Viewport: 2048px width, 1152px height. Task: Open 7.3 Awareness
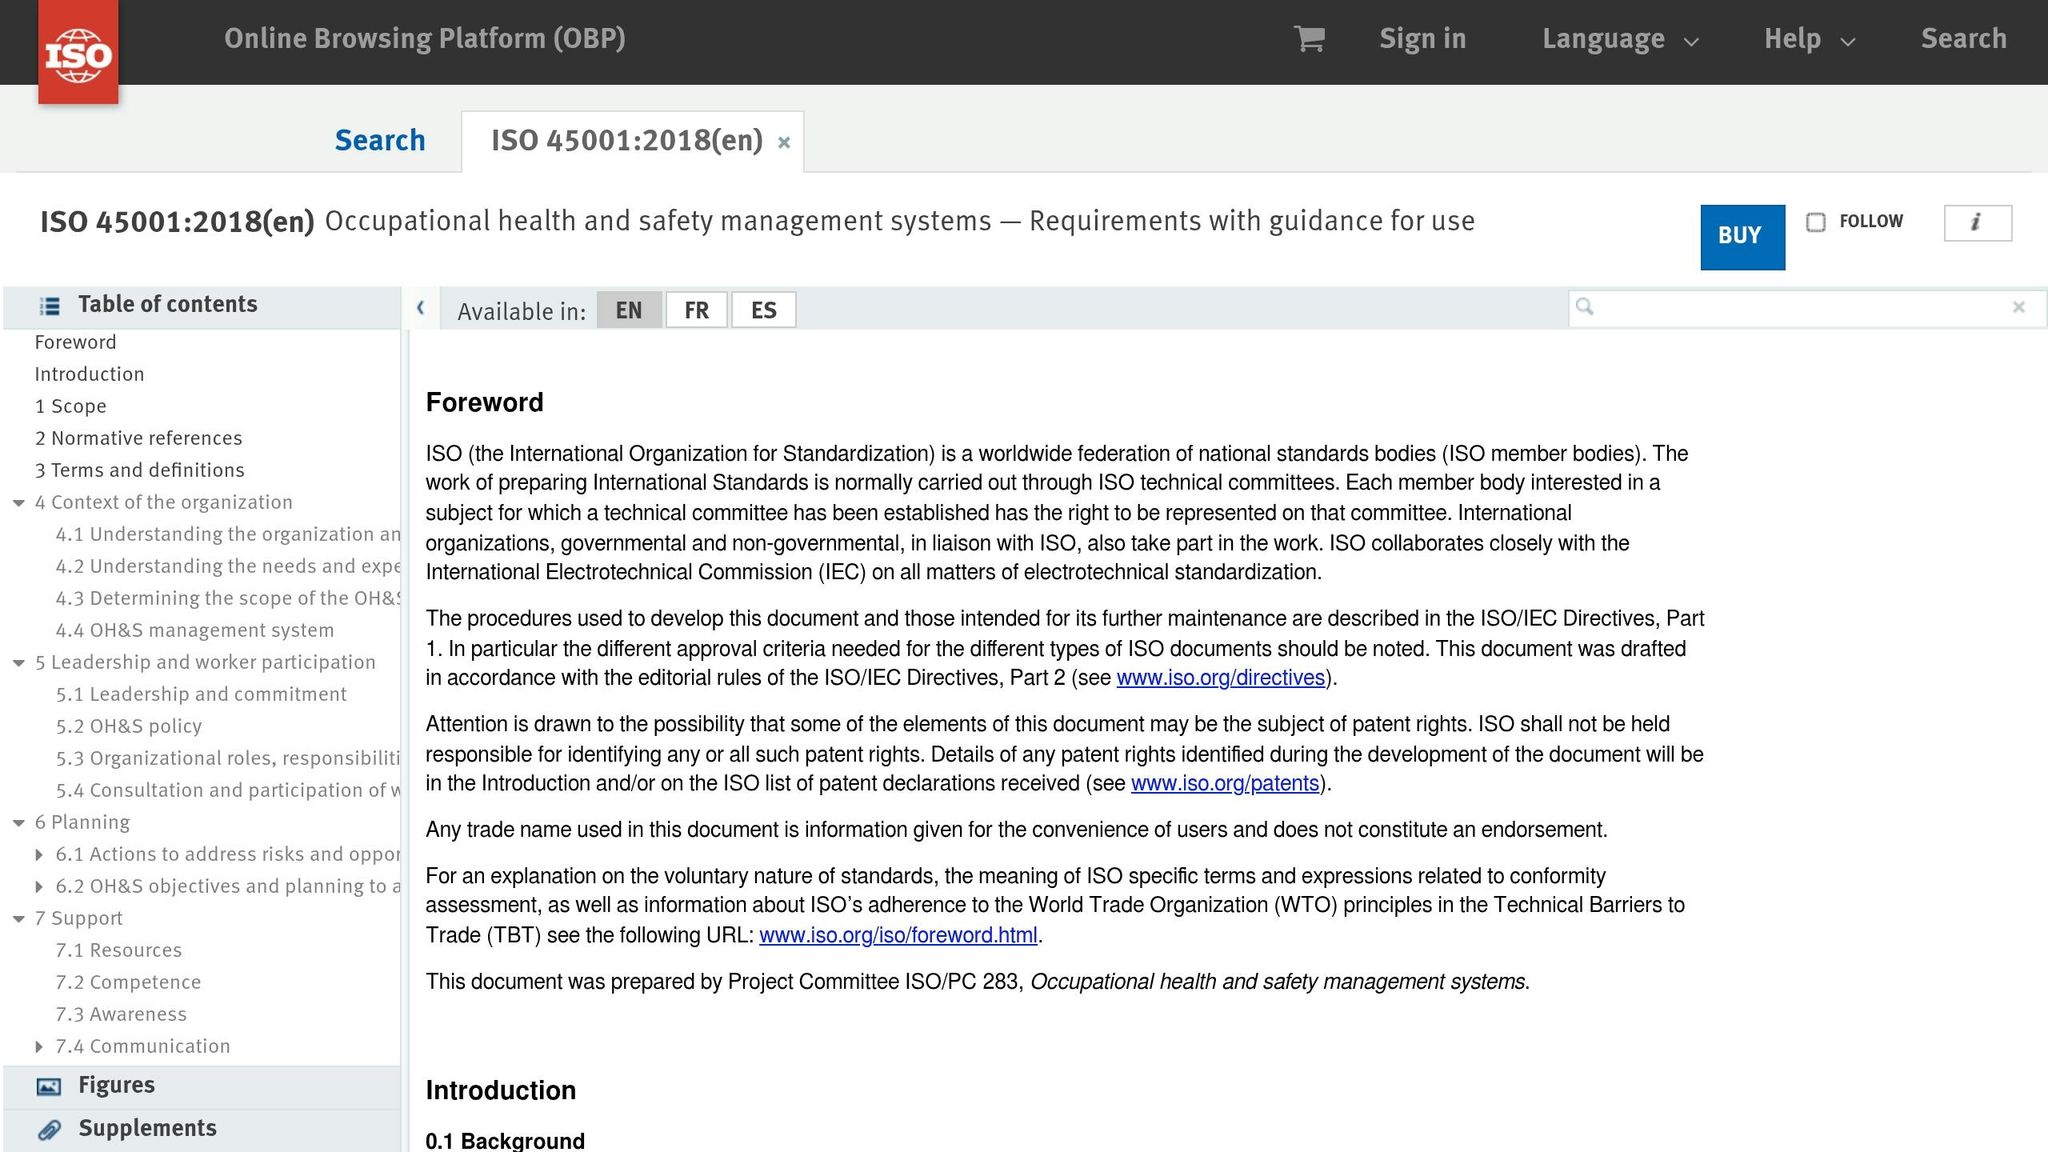pyautogui.click(x=121, y=1014)
